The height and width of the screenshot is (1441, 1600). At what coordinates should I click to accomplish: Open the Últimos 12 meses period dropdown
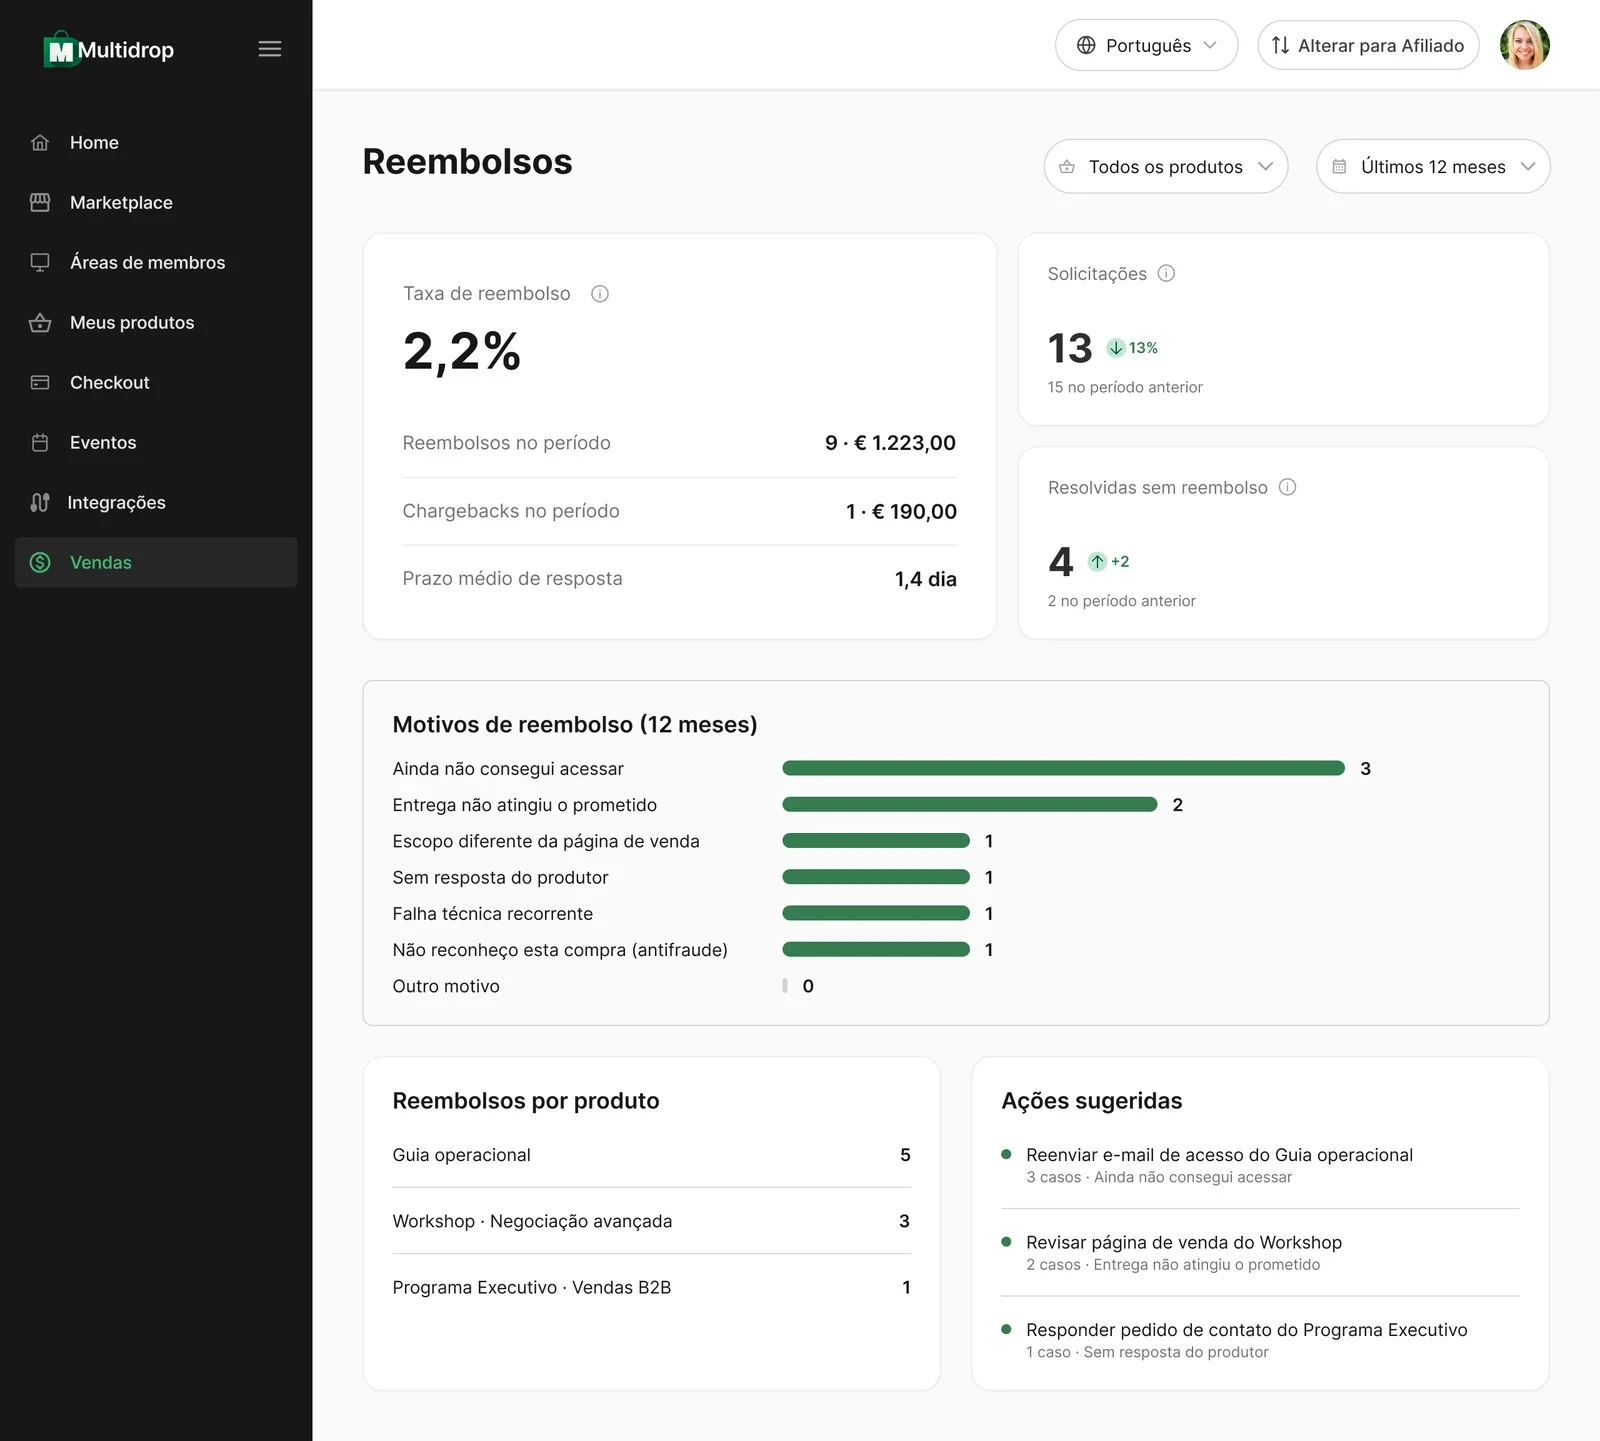tap(1433, 167)
